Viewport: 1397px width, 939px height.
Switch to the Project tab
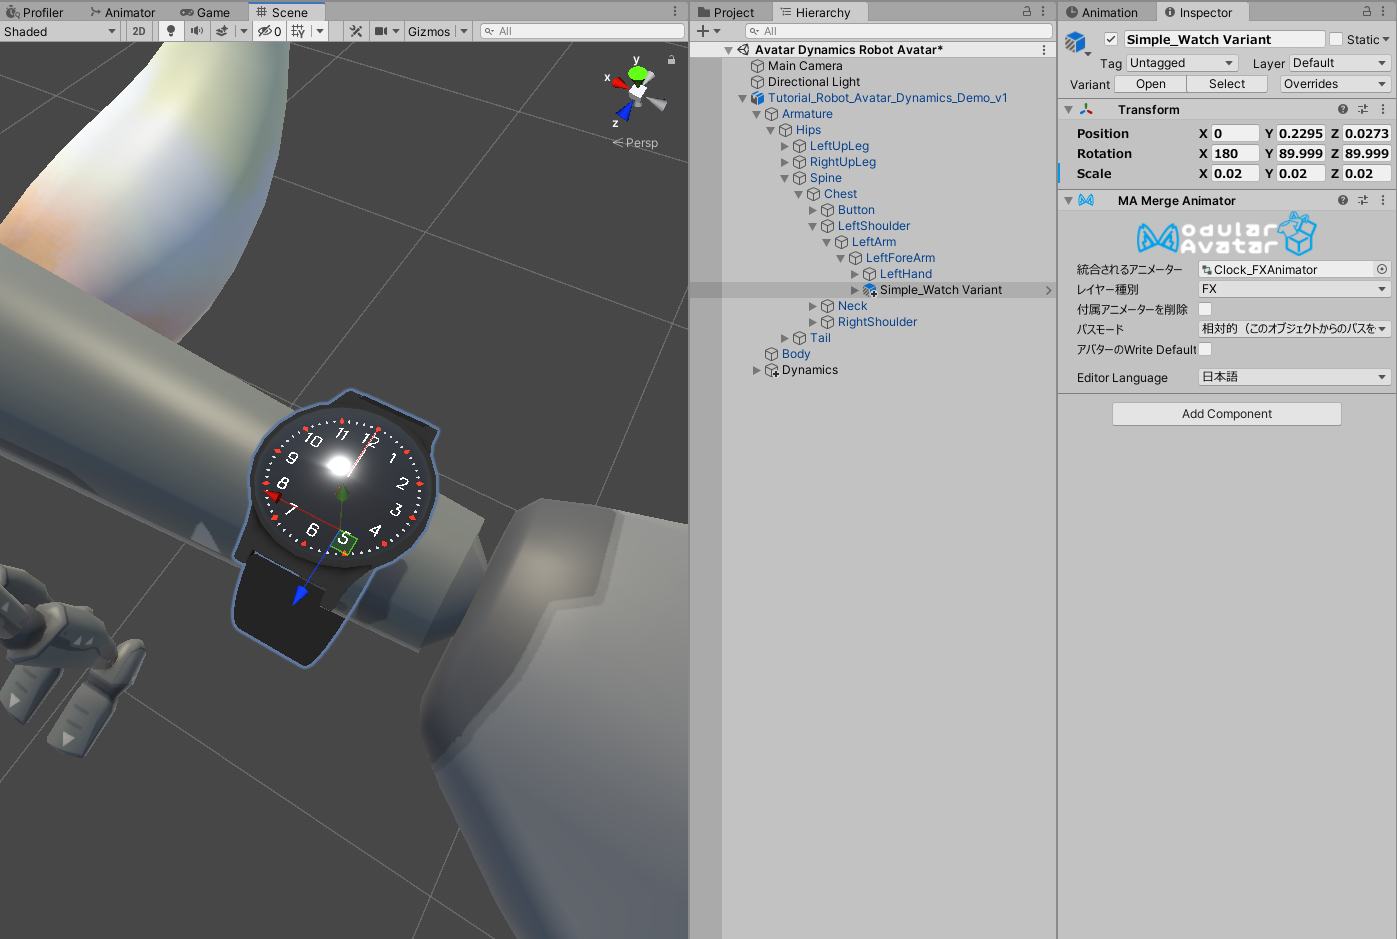[x=732, y=12]
